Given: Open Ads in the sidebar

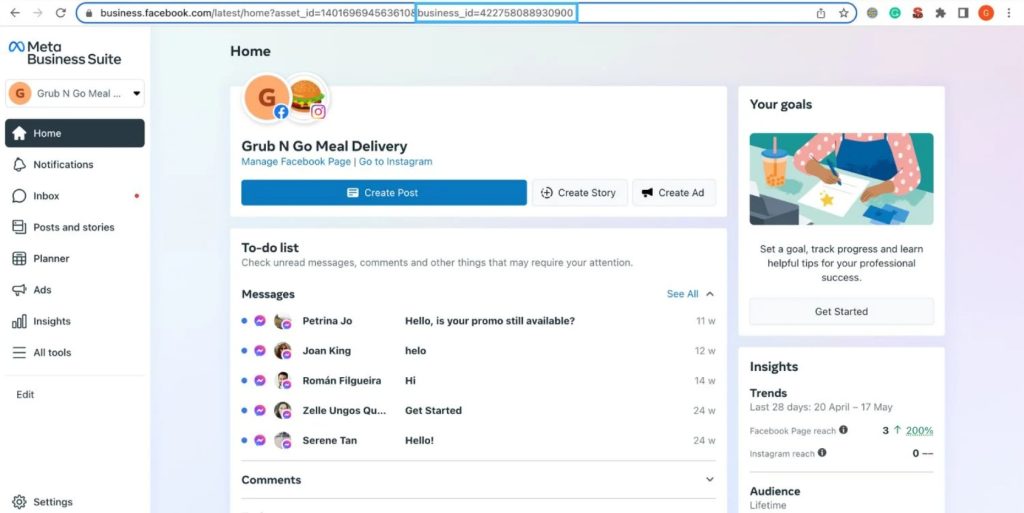Looking at the screenshot, I should 75,290.
